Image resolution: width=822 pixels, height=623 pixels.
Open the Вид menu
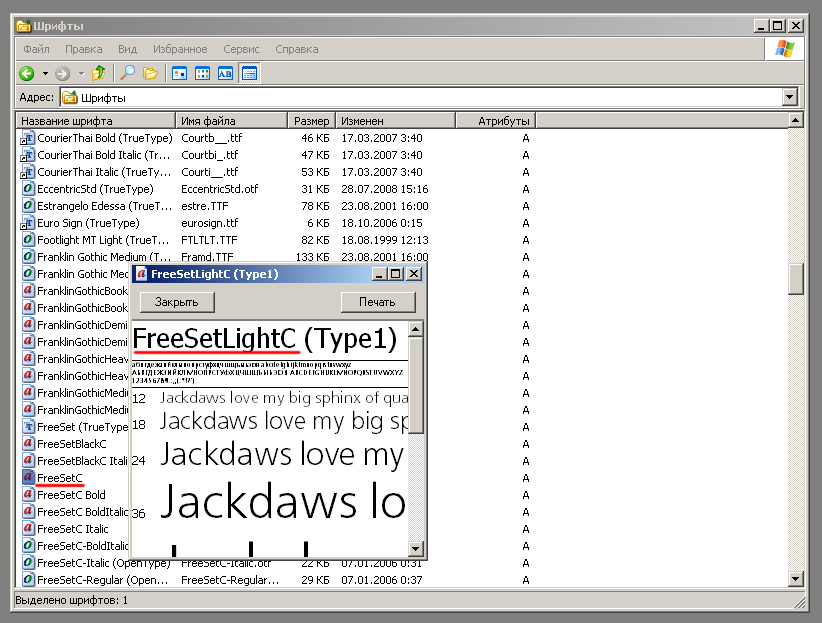[127, 49]
